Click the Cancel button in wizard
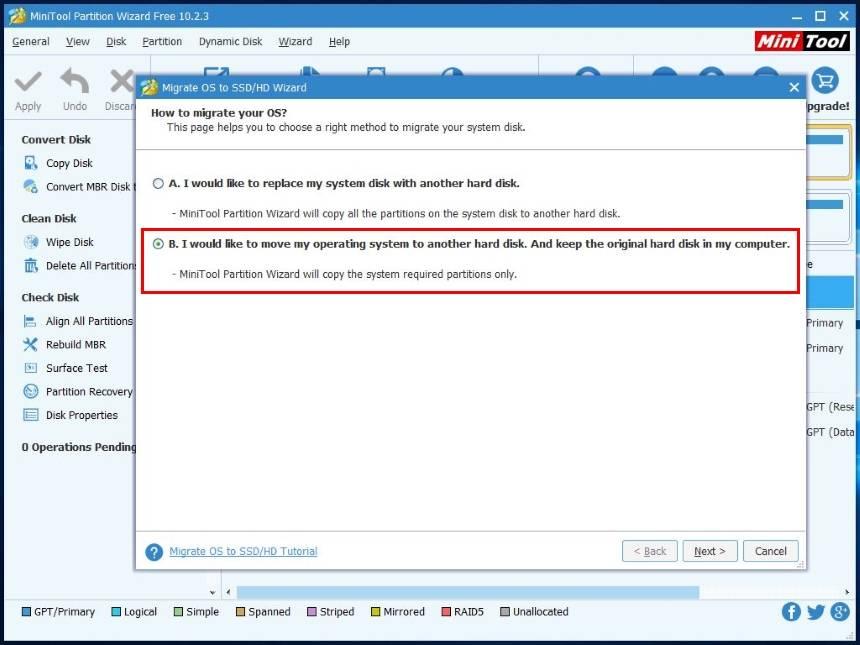The image size is (860, 645). point(771,551)
